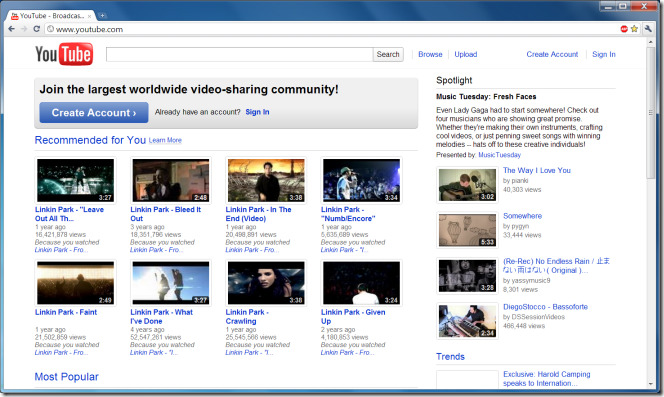Click (Re-Rec) No Endless Rain title
The width and height of the screenshot is (664, 397).
[x=556, y=266]
